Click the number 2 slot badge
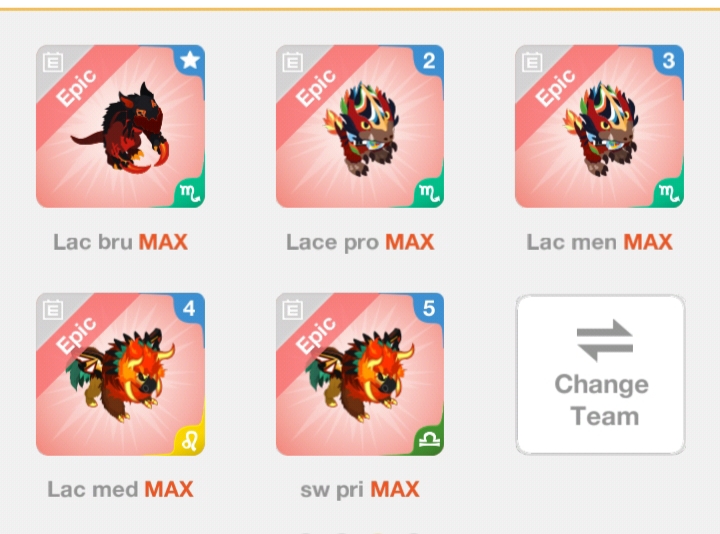Viewport: 720px width, 534px height. (429, 60)
